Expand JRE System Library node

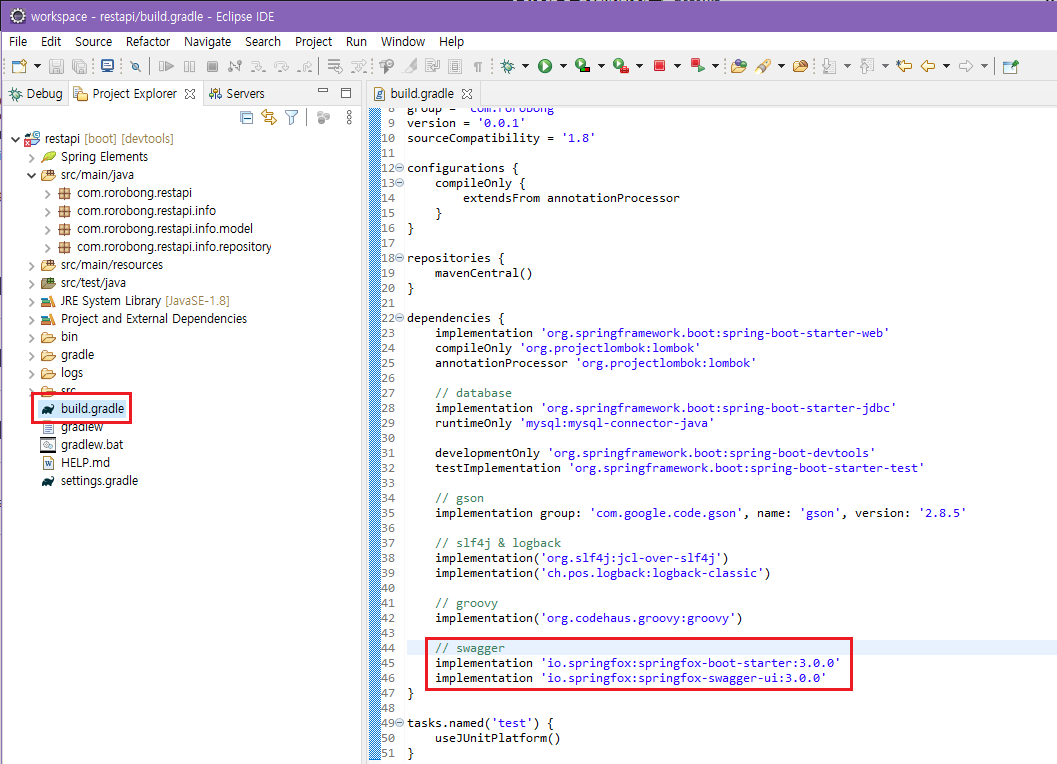point(32,301)
